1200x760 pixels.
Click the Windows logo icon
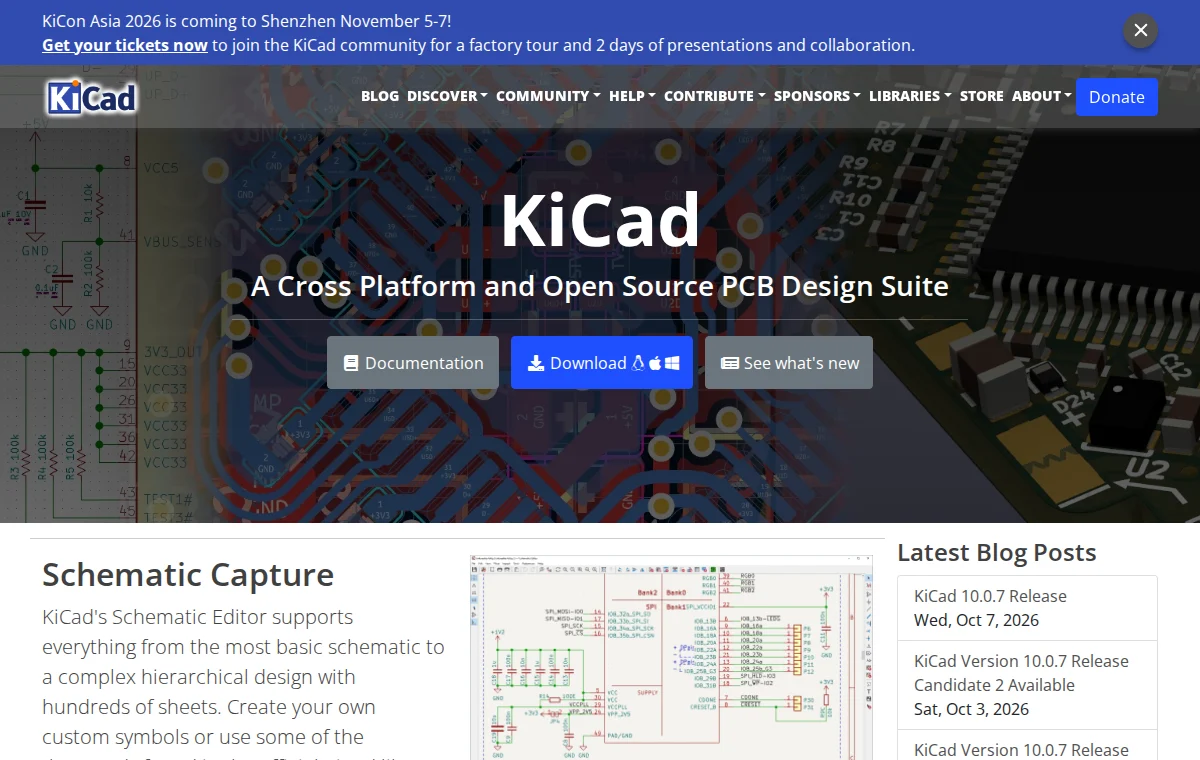click(673, 363)
